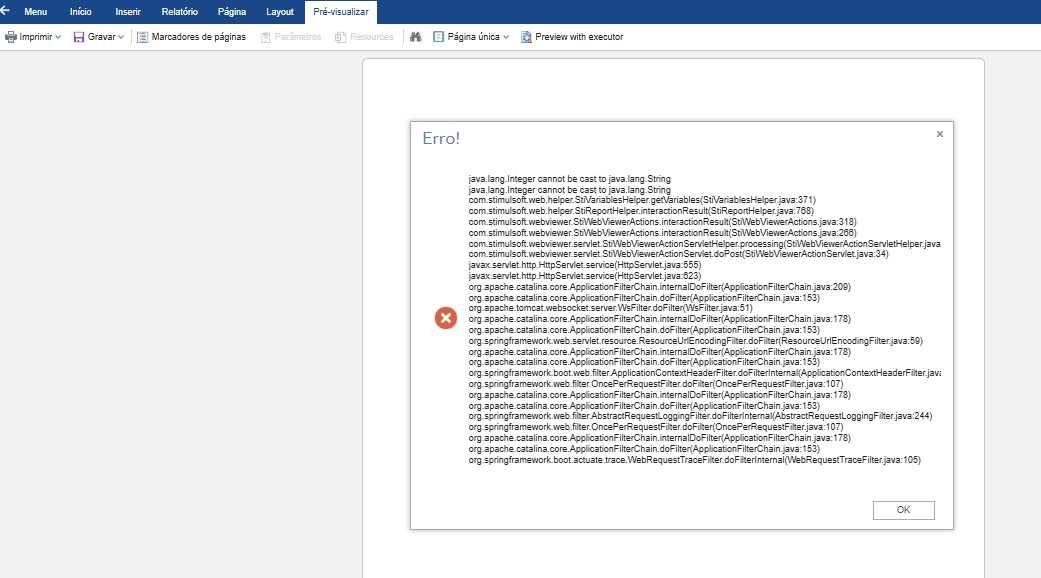Screen dimensions: 1041x578
Task: Click the Resources icon
Action: point(340,37)
